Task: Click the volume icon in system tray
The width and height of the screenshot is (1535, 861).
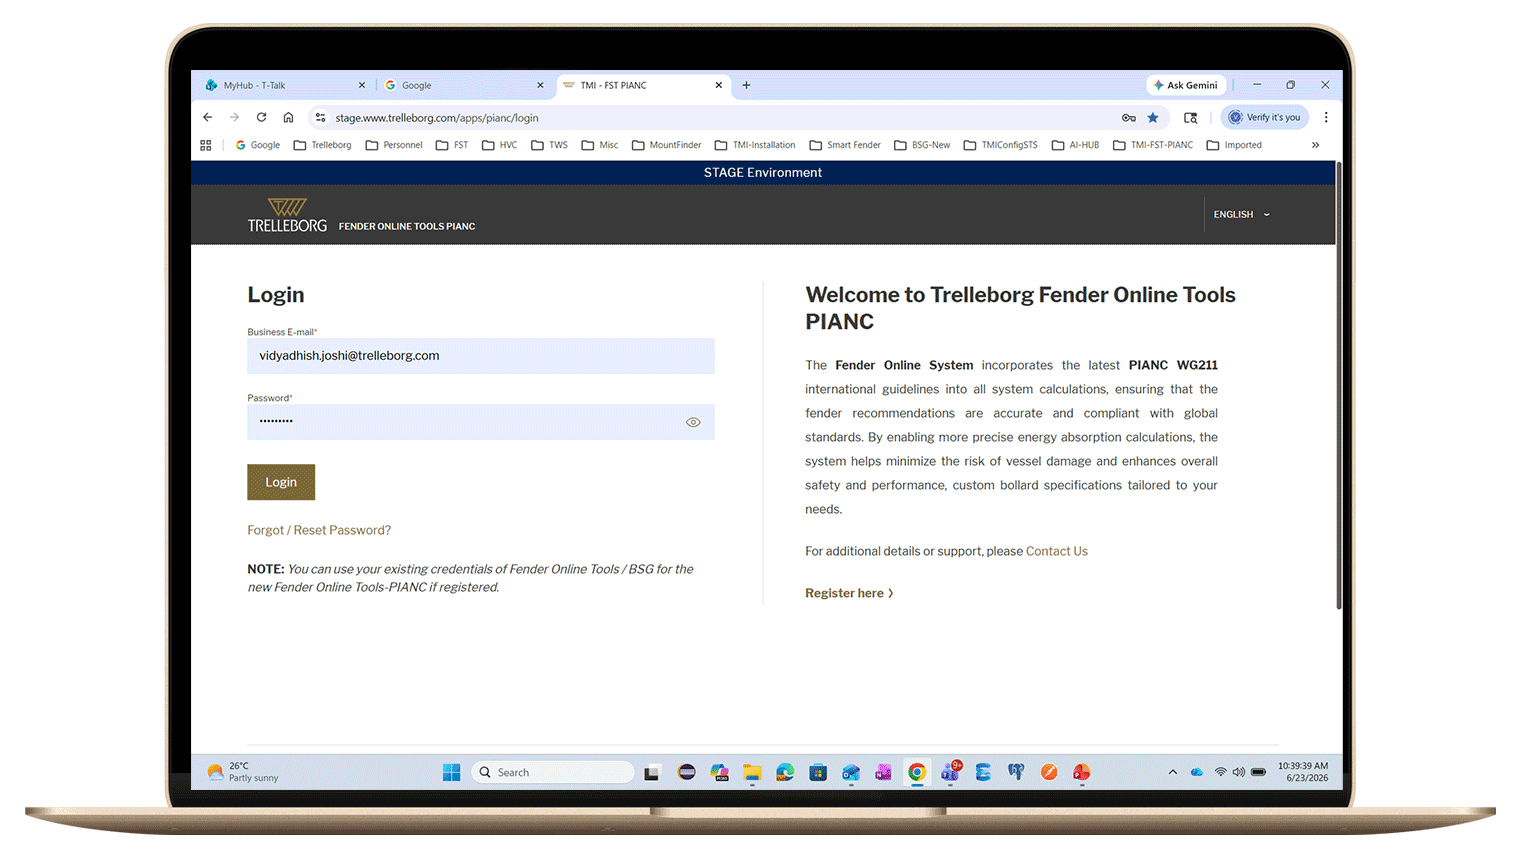Action: (1239, 772)
